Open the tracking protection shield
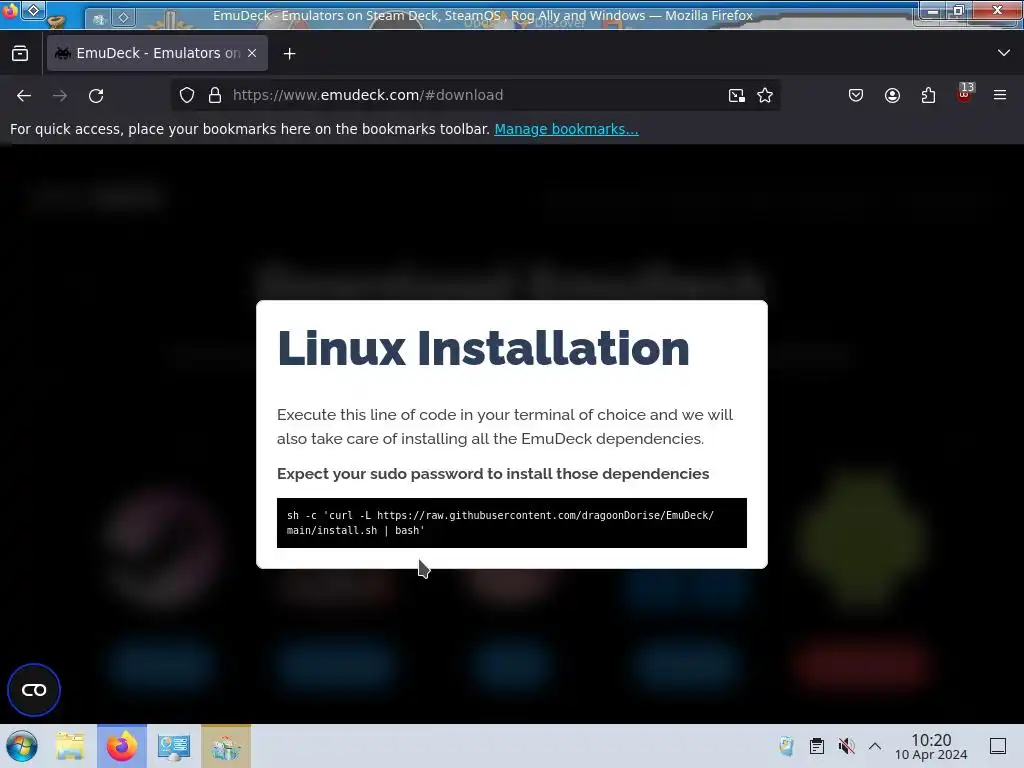1024x768 pixels. [x=187, y=95]
